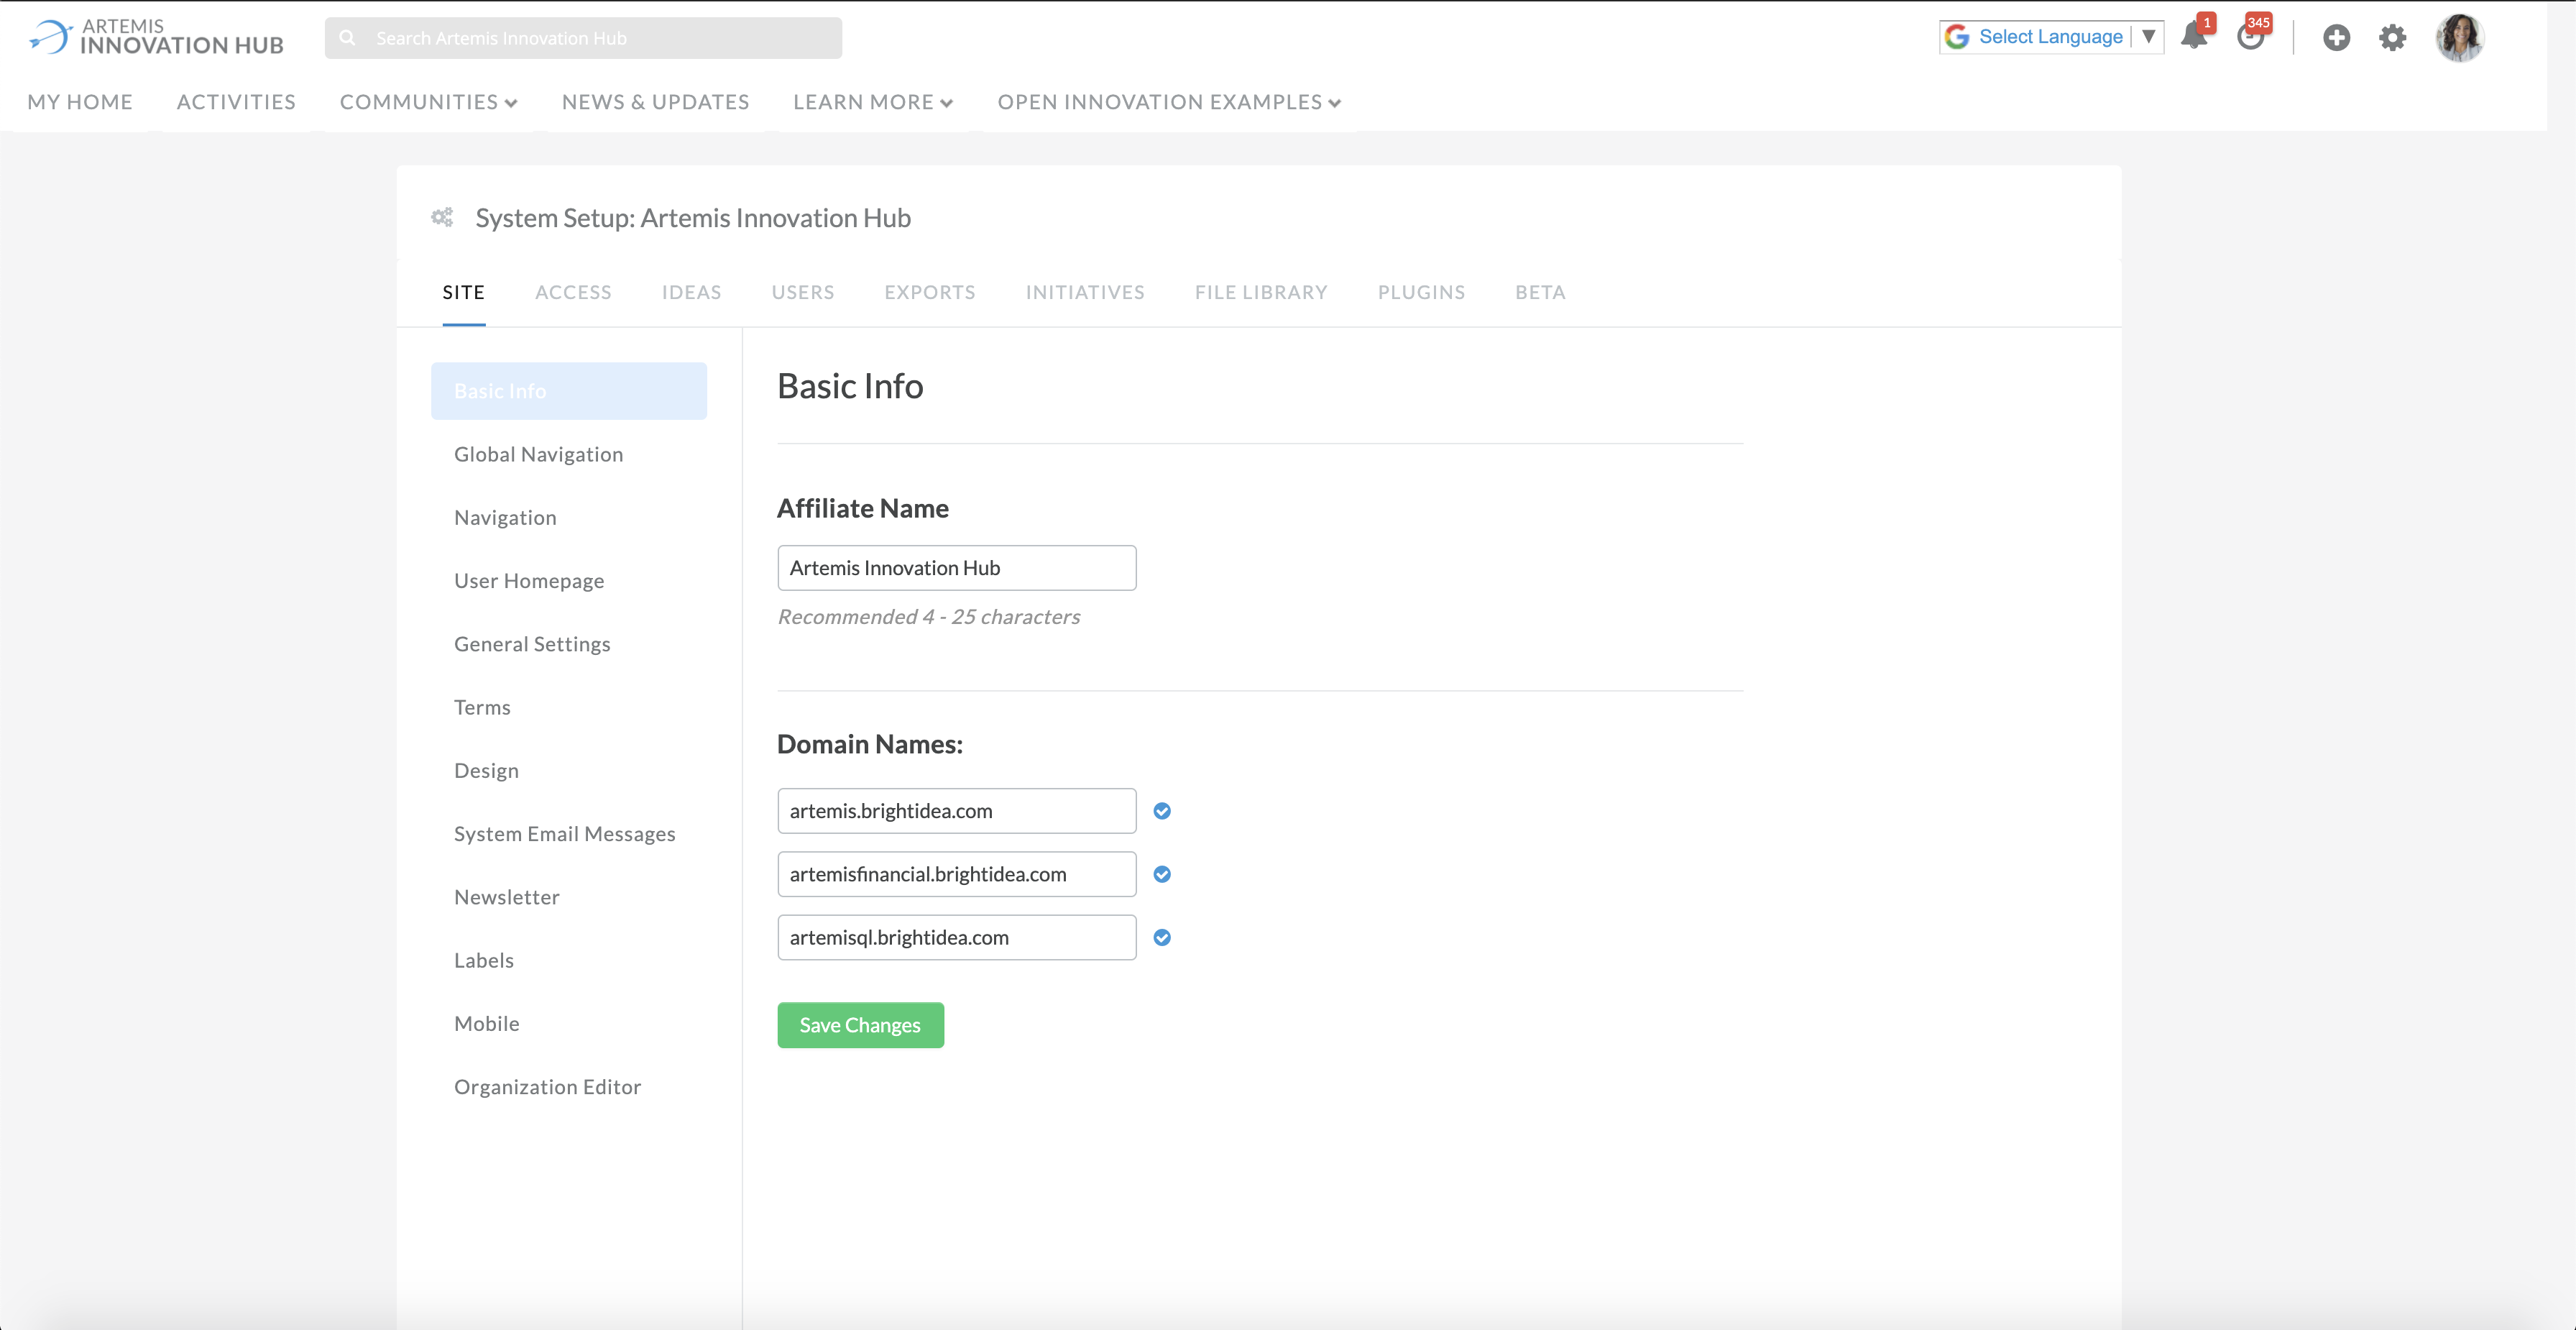Open Design settings
2576x1330 pixels.
point(486,771)
